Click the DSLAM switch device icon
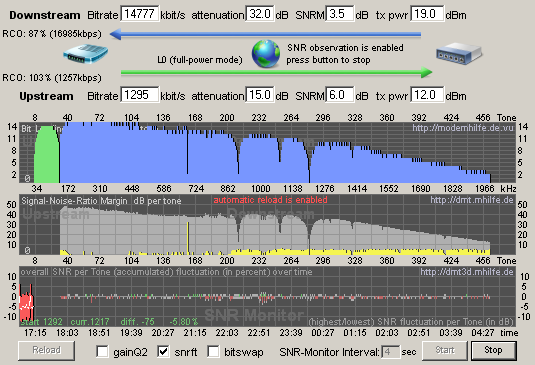 pos(459,53)
